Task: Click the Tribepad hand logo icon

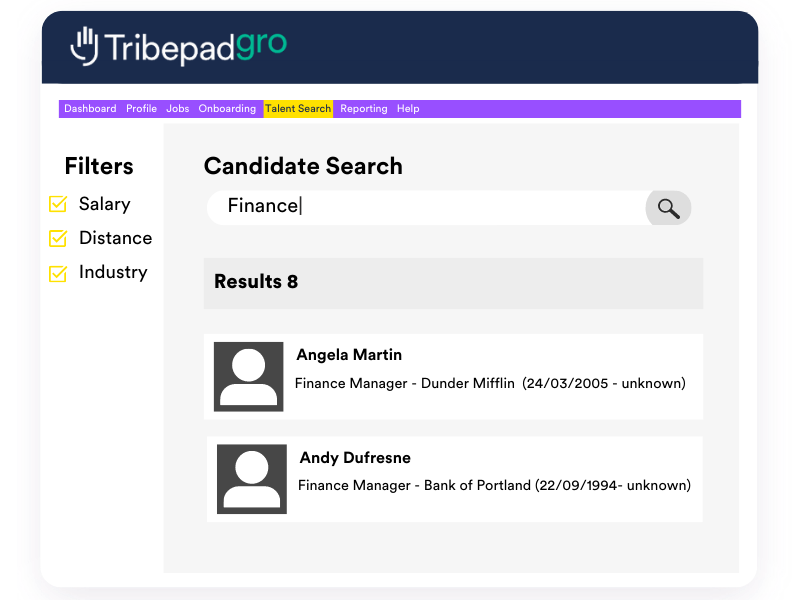Action: (x=85, y=46)
